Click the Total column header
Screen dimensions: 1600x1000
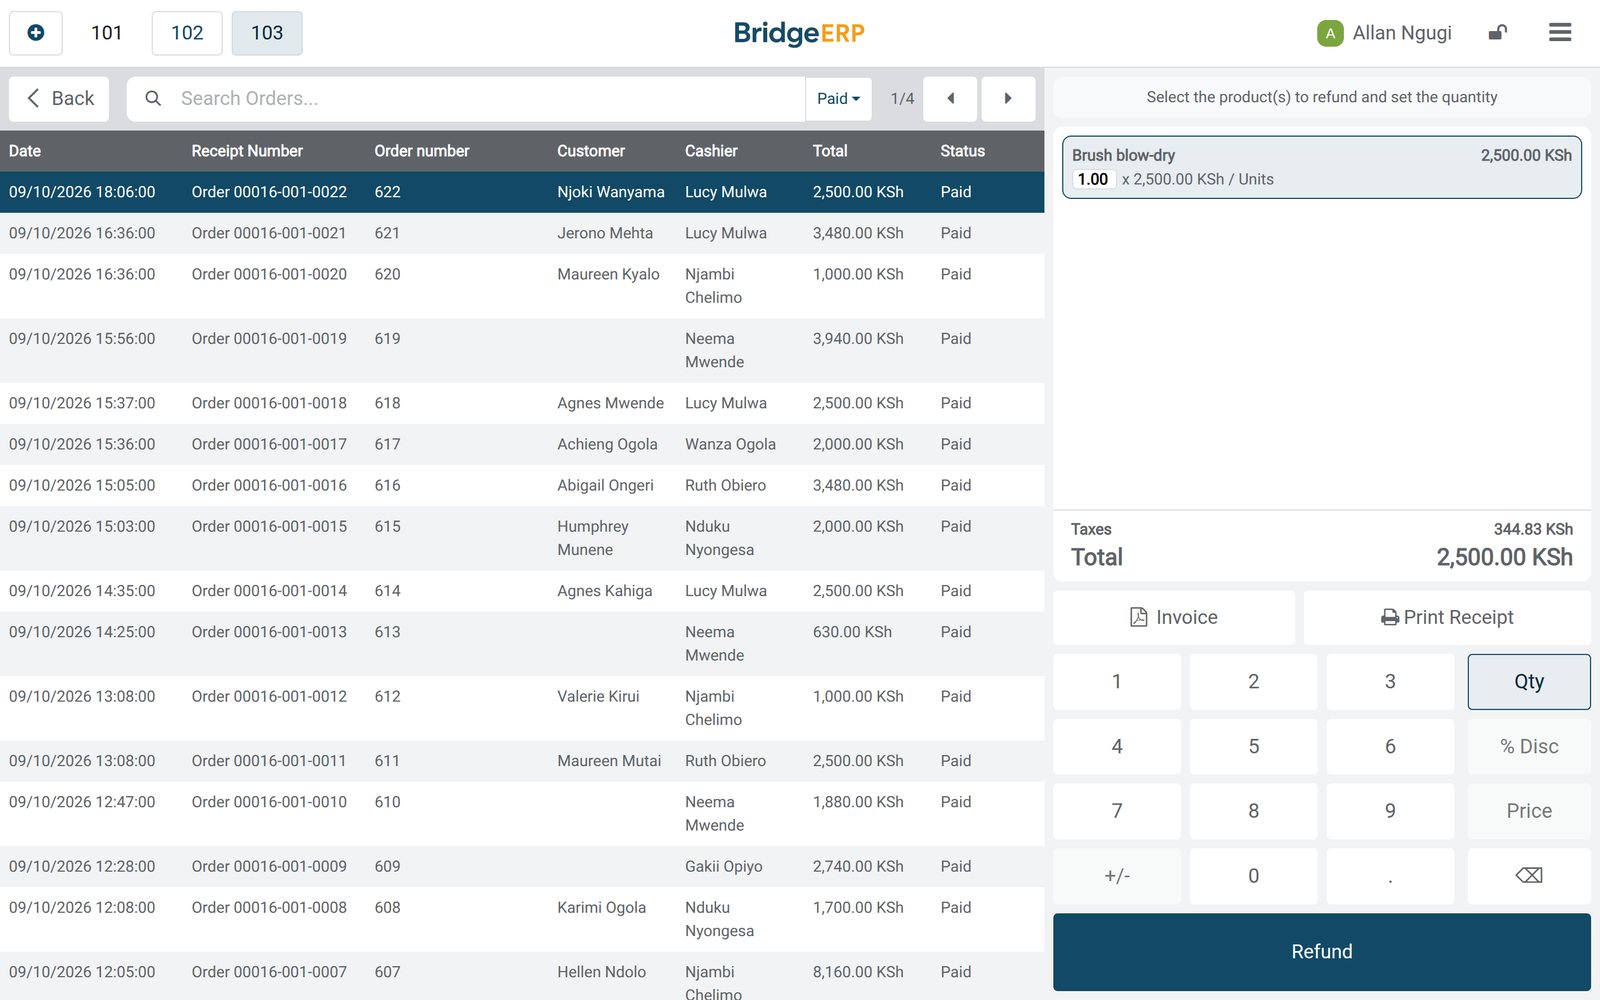point(830,151)
